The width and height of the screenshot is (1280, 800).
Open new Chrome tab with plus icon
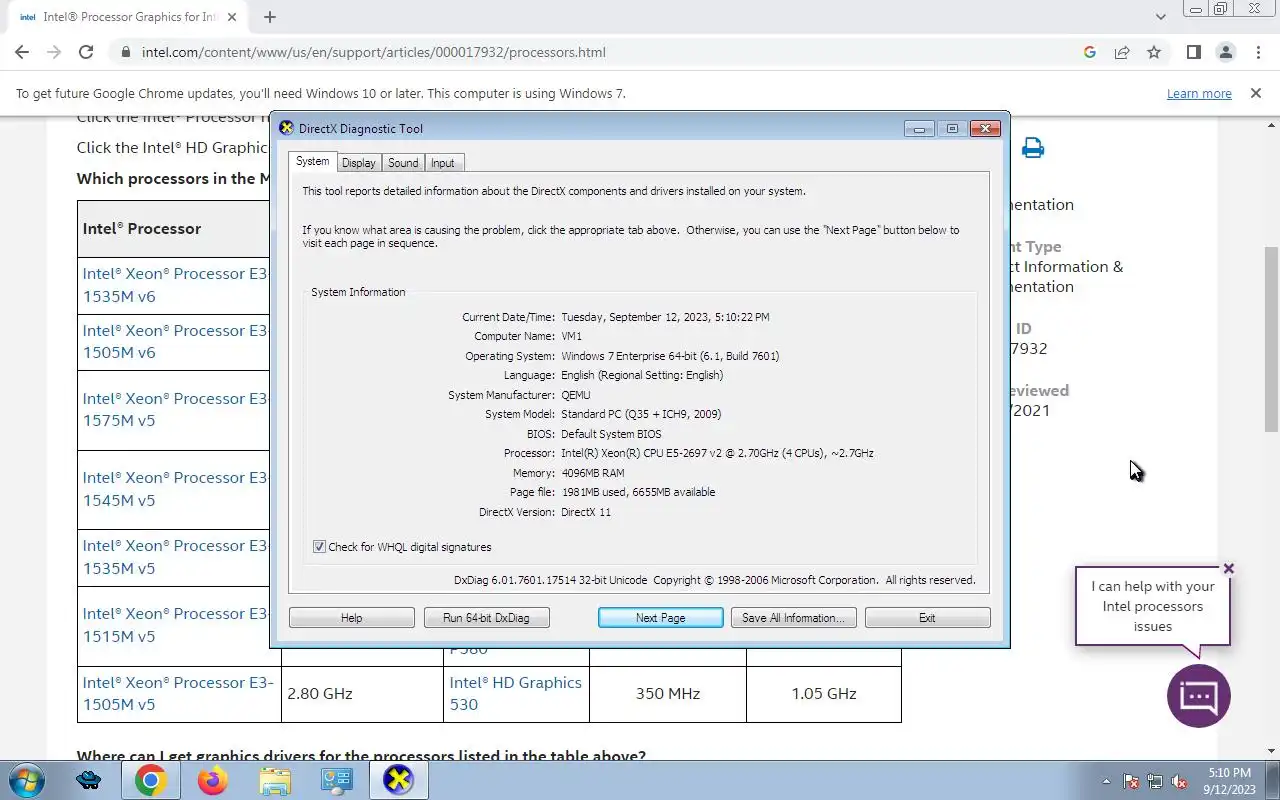pyautogui.click(x=270, y=17)
